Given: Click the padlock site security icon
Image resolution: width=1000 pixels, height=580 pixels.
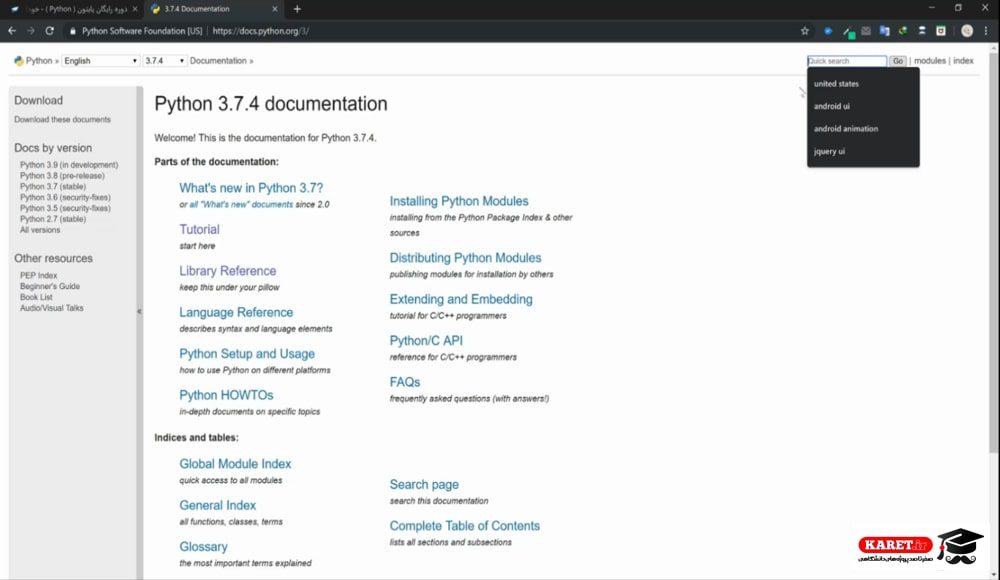Looking at the screenshot, I should click(72, 31).
